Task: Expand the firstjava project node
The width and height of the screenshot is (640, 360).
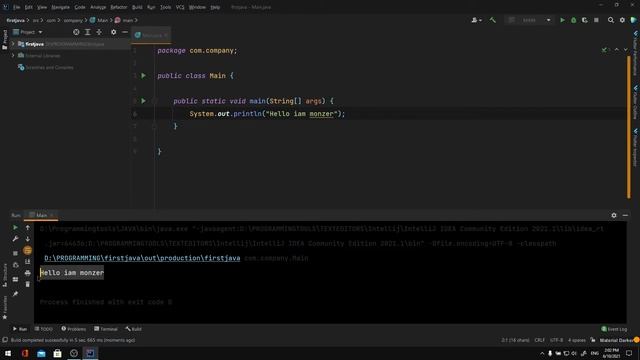Action: [x=13, y=44]
